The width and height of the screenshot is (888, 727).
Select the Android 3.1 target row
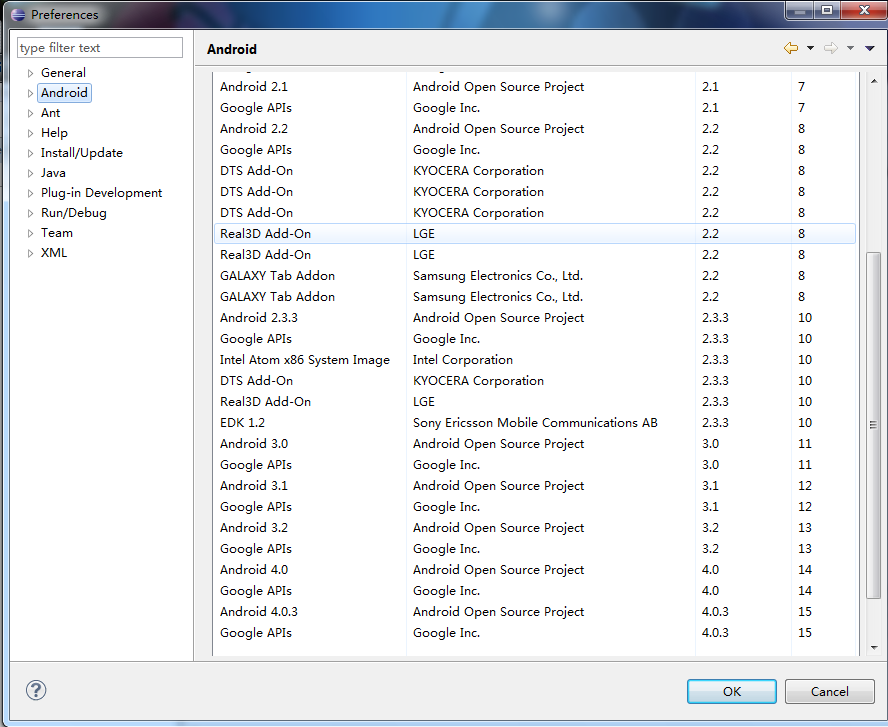(535, 485)
